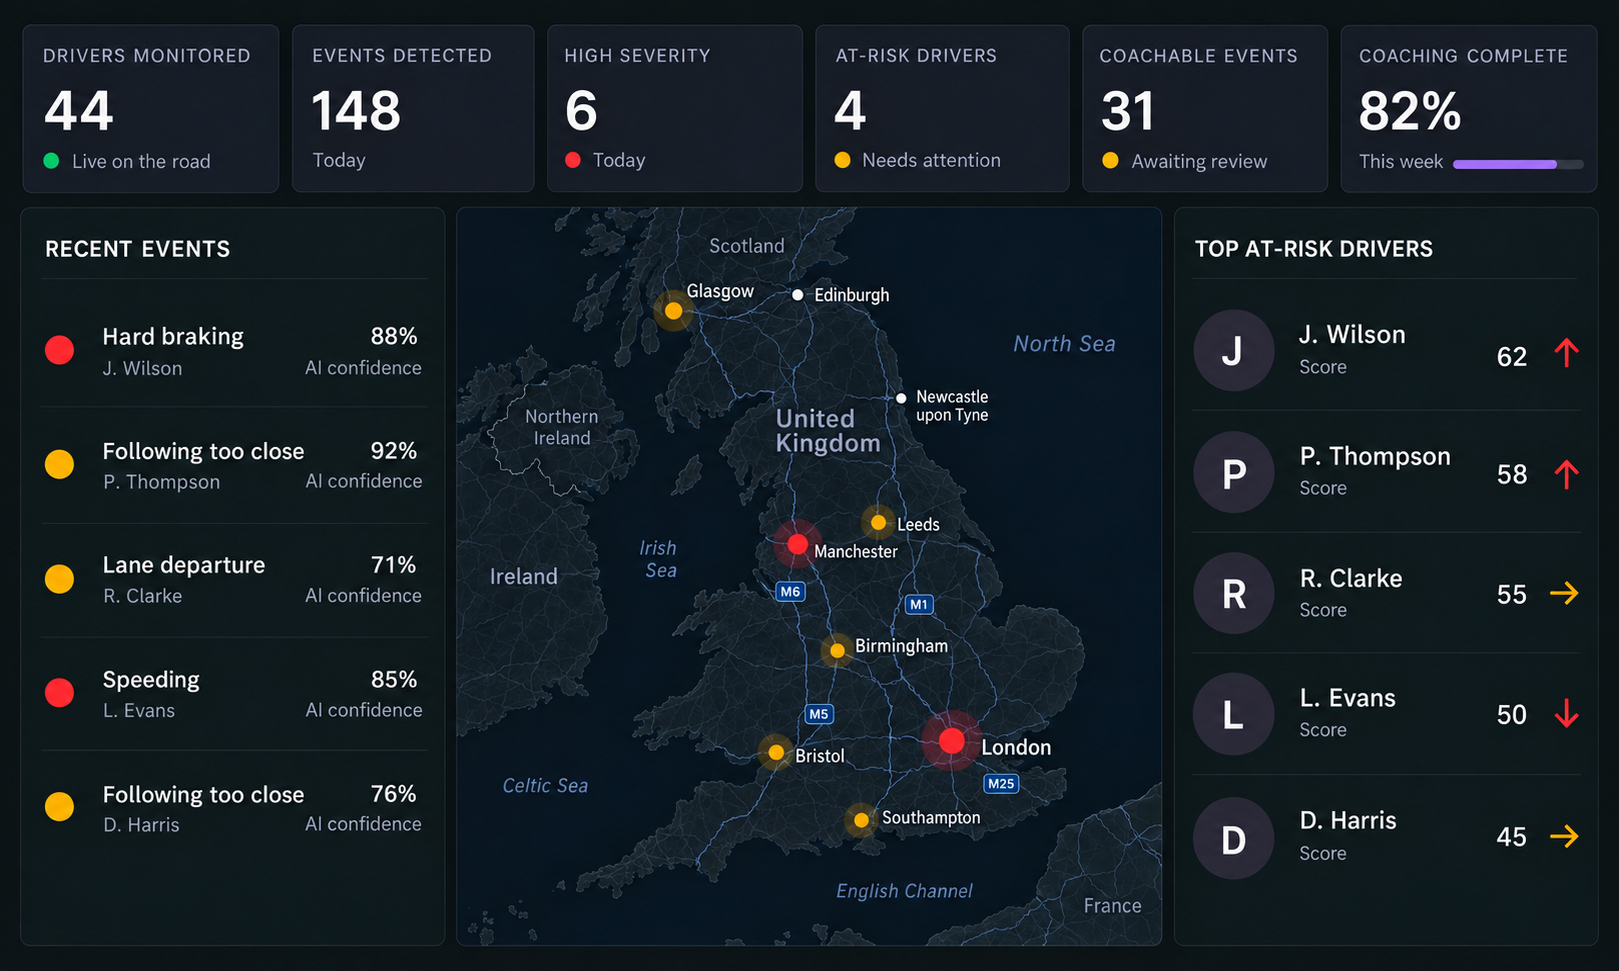Click L. Evans' avatar circle

tap(1234, 714)
